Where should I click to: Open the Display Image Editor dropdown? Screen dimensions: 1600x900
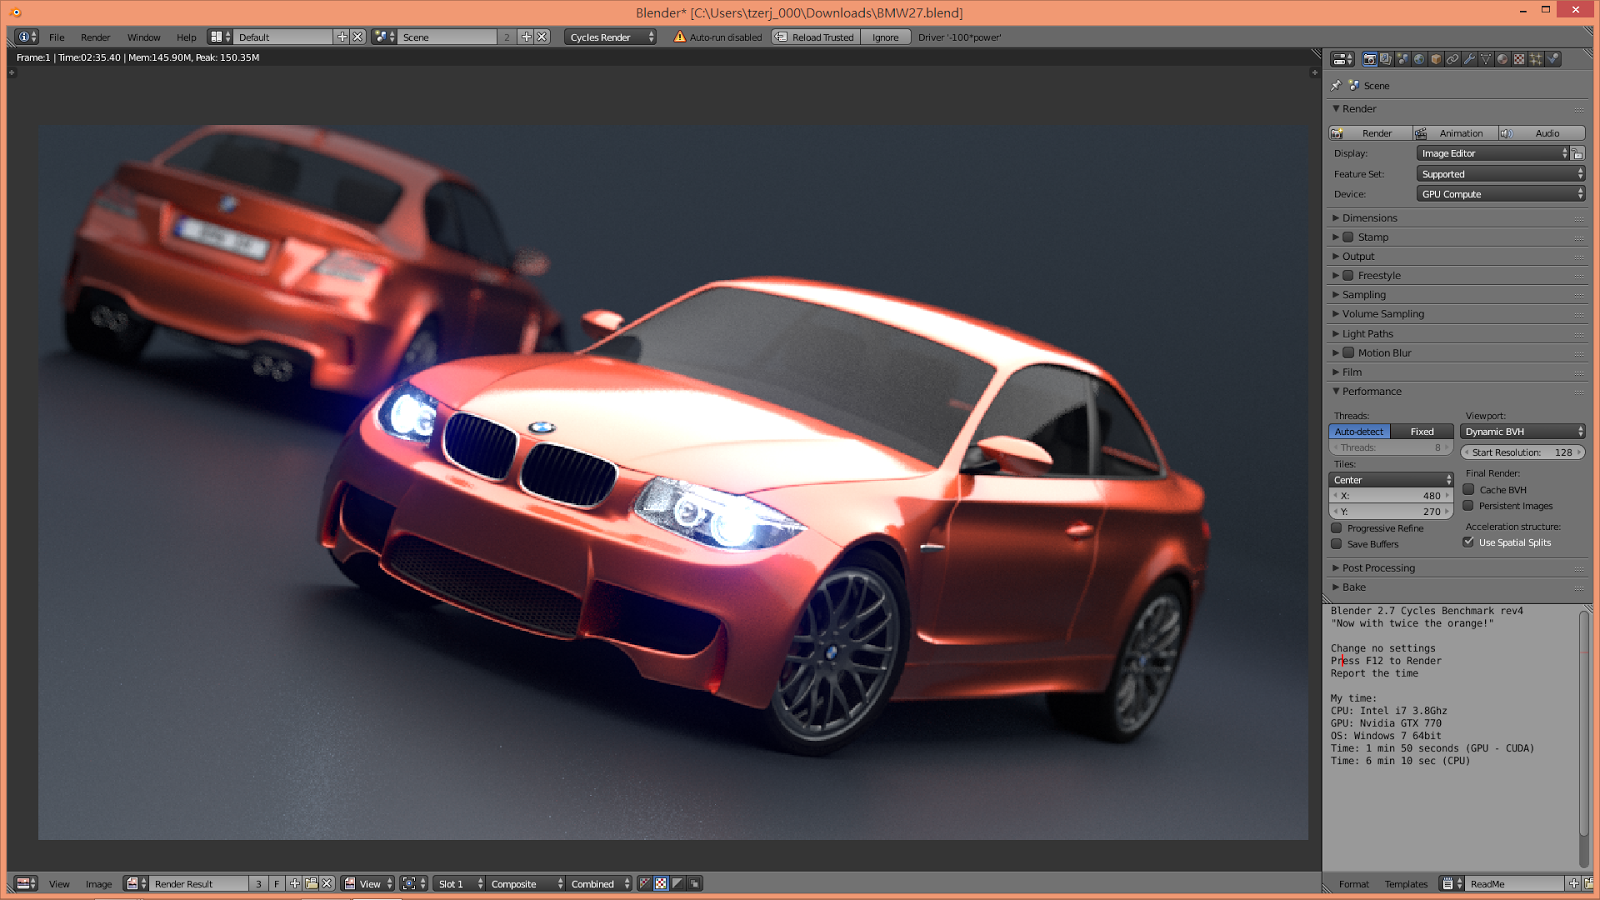click(1493, 154)
